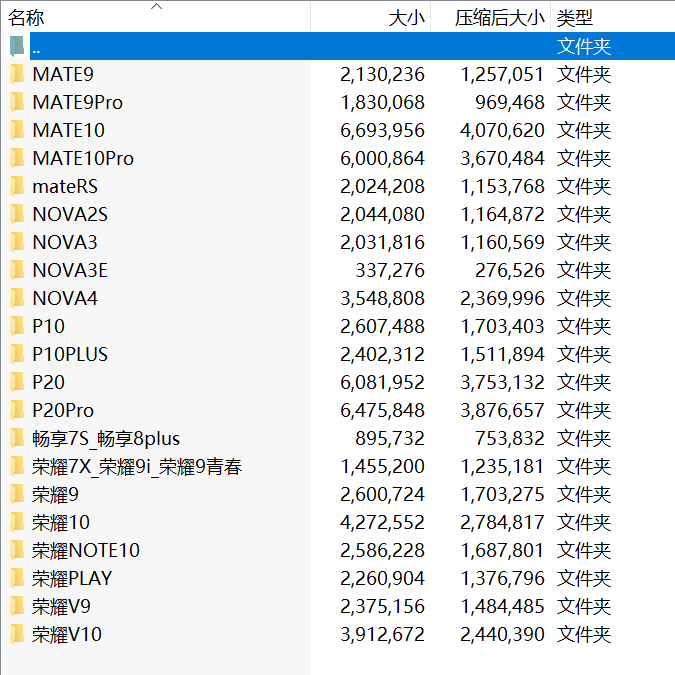Viewport: 675px width, 675px height.
Task: Toggle the sort arrow above 名称
Action: click(156, 6)
